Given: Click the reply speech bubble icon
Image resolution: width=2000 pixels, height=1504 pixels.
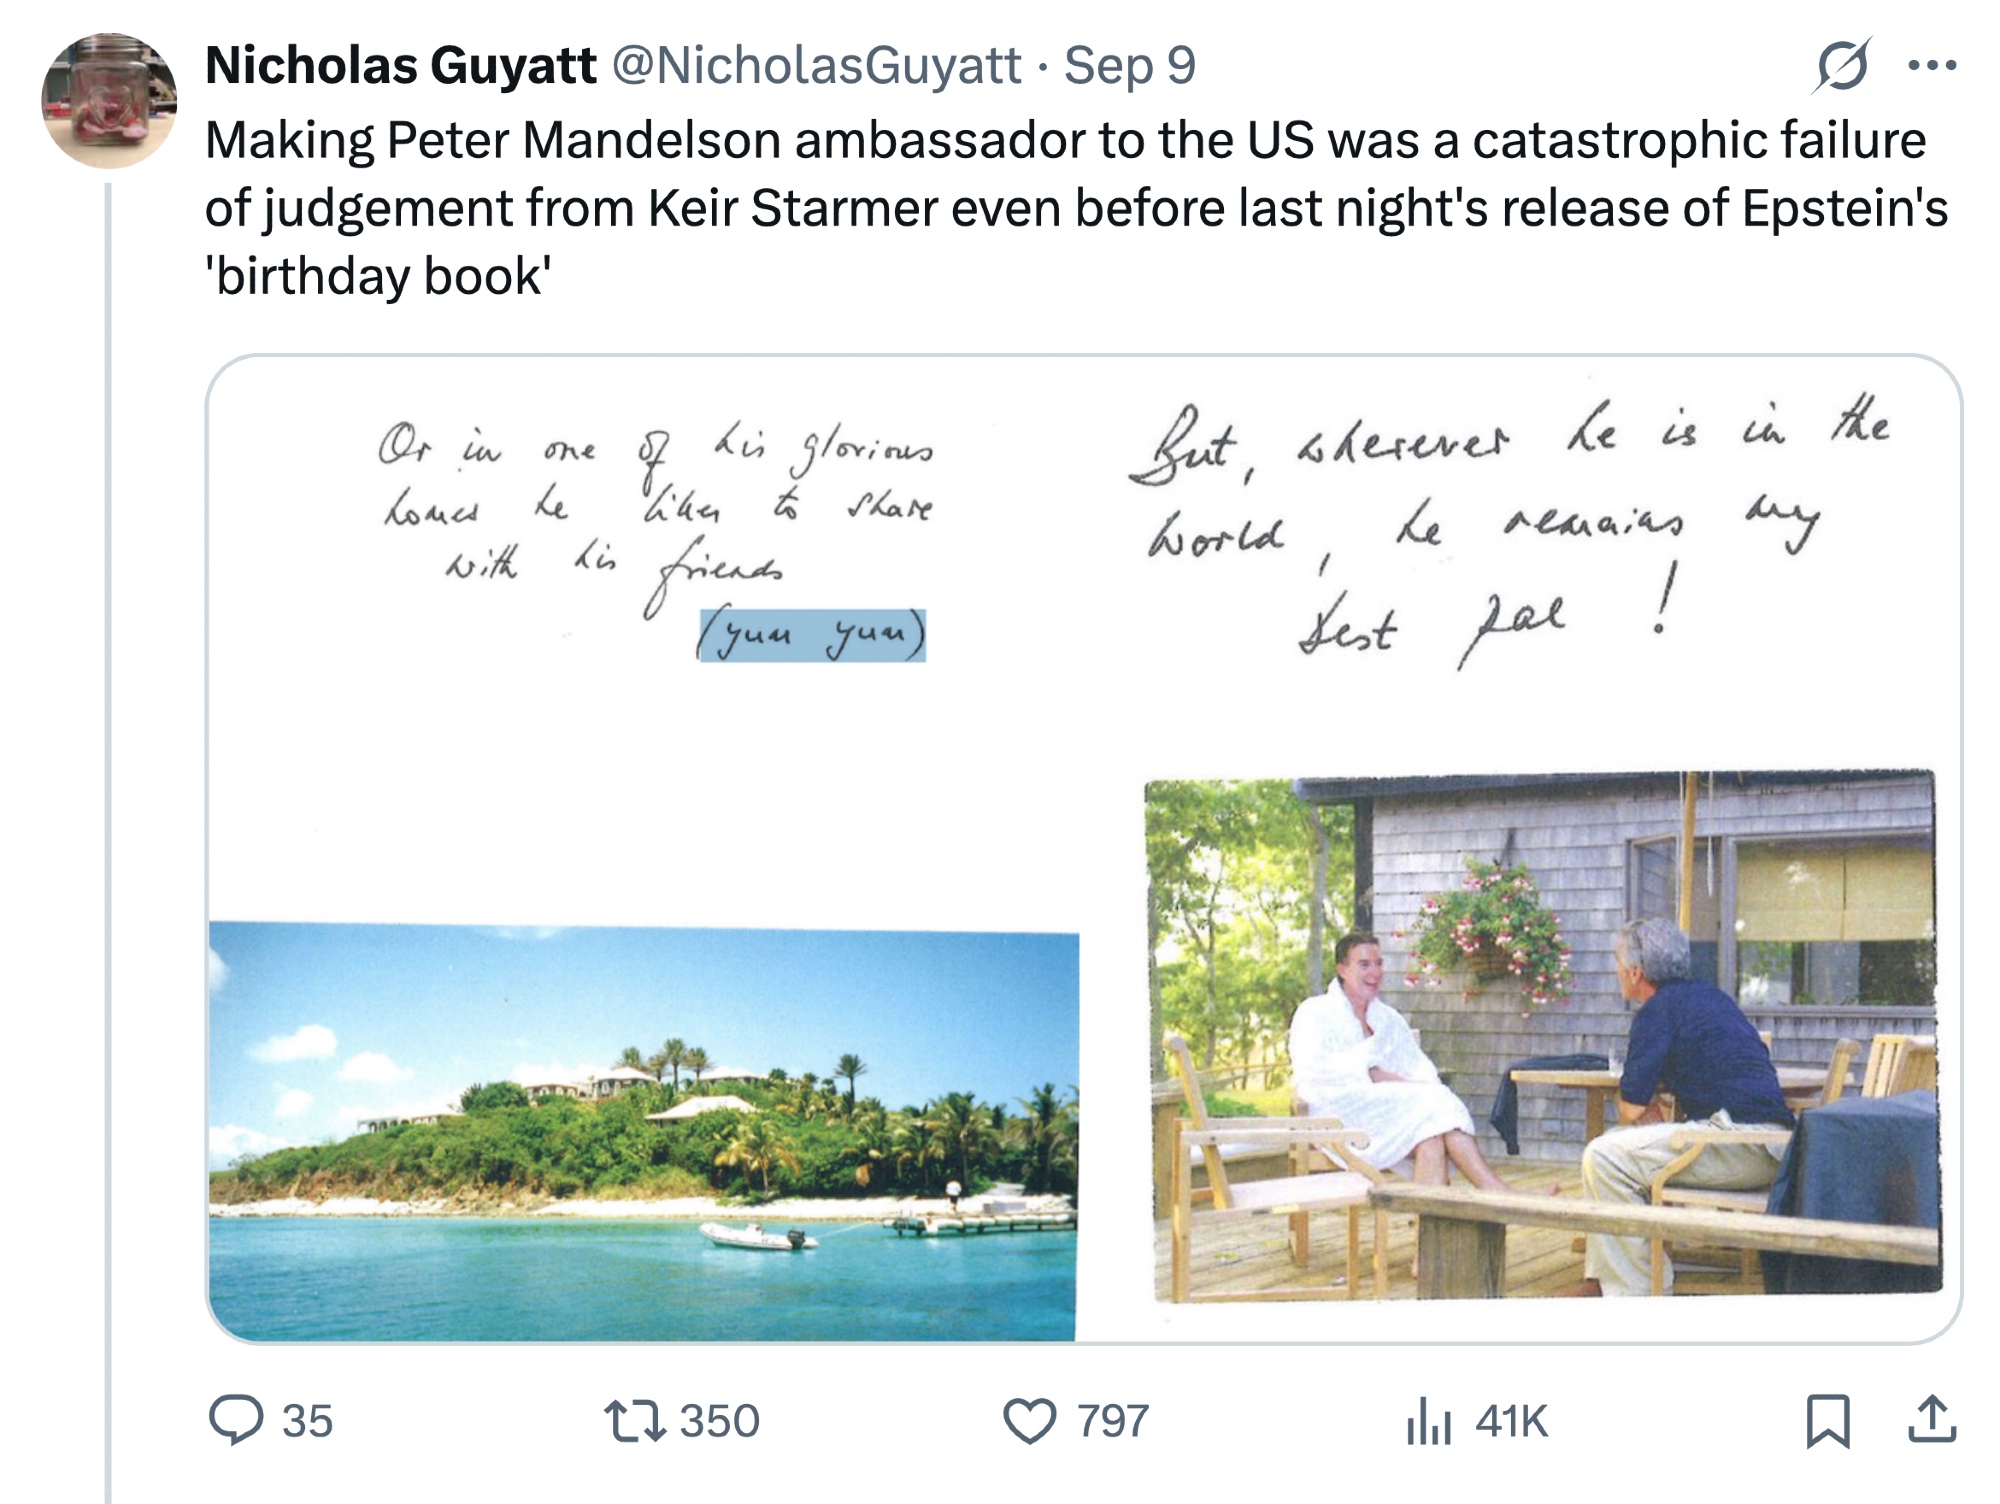Looking at the screenshot, I should 236,1420.
